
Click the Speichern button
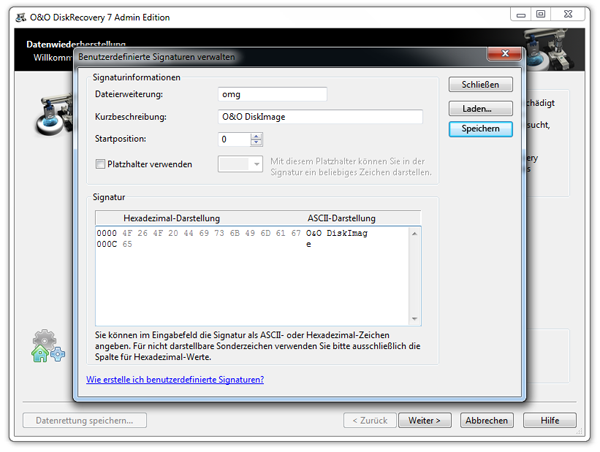tap(480, 129)
